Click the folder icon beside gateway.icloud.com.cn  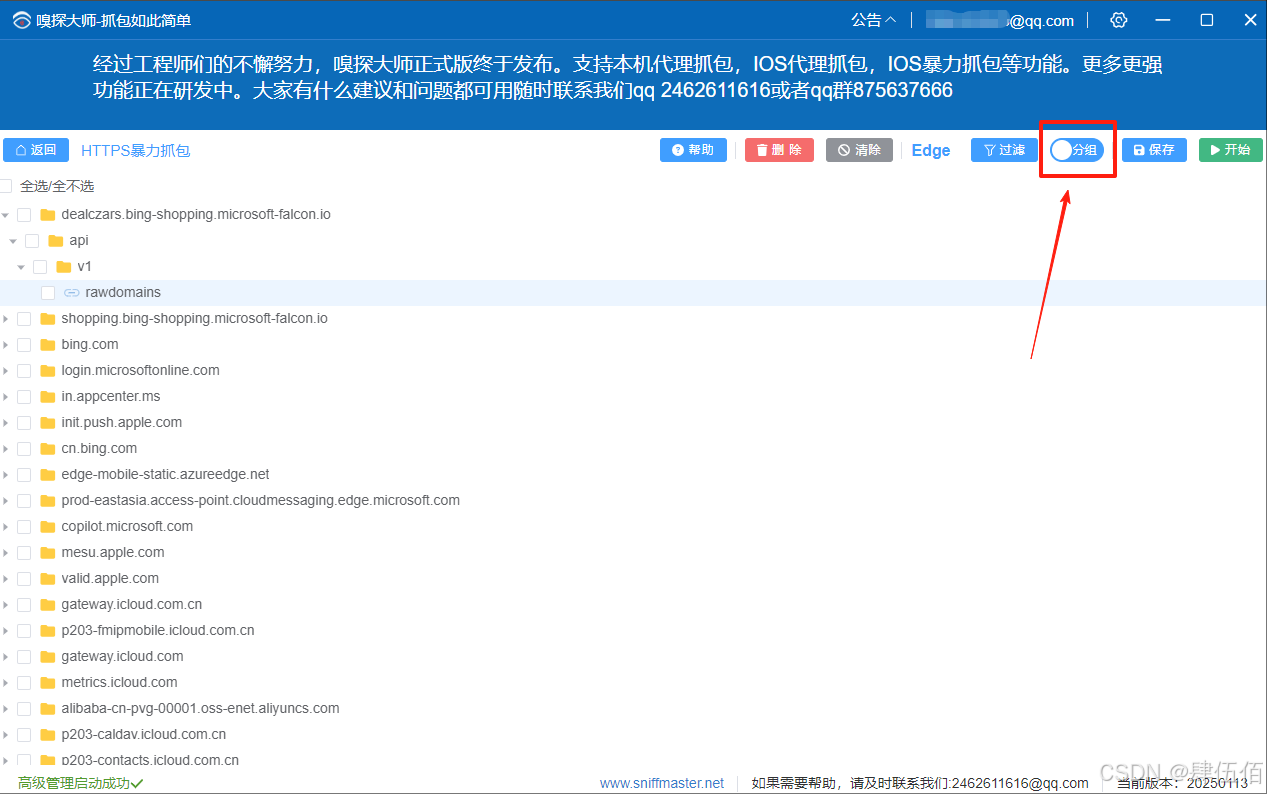pos(48,604)
